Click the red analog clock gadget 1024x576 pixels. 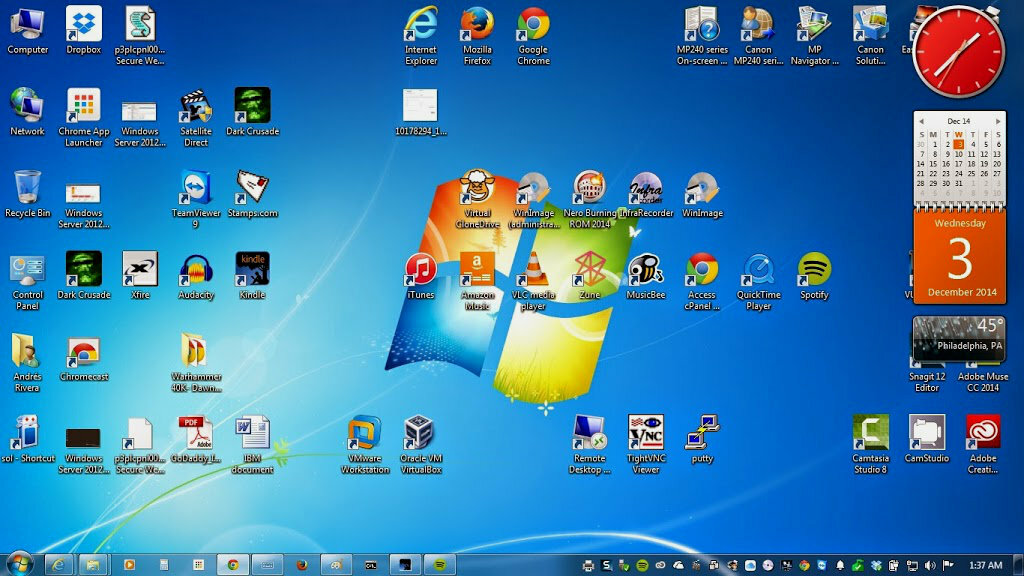(958, 52)
